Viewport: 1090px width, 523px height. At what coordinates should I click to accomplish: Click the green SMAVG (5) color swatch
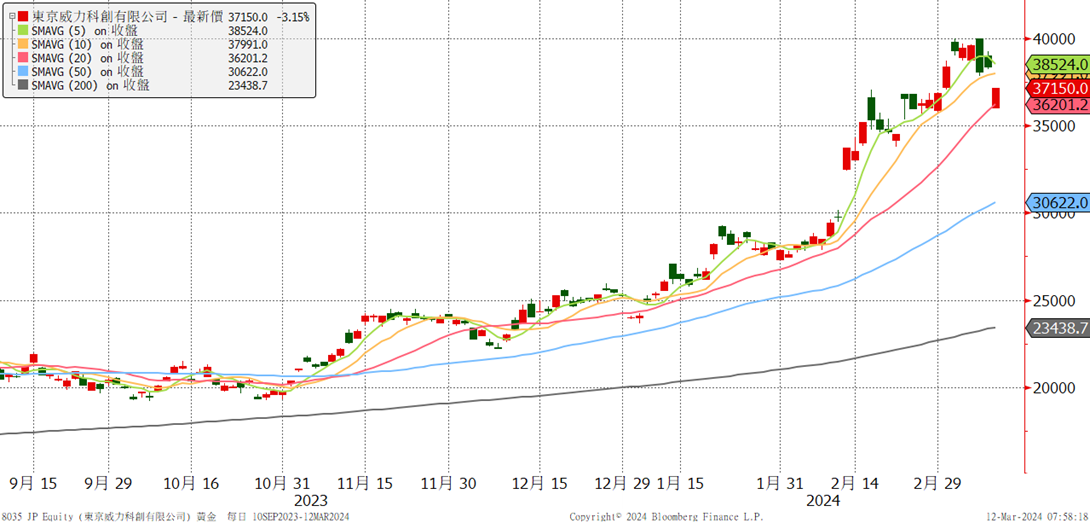pyautogui.click(x=24, y=30)
